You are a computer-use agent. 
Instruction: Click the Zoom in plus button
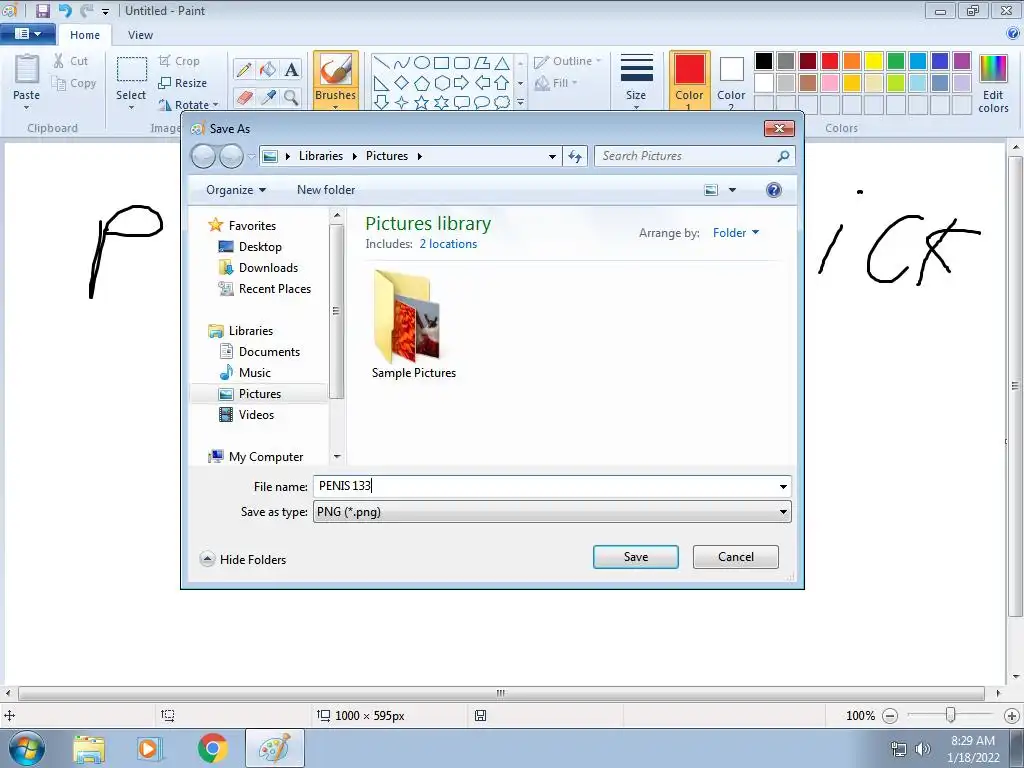click(x=1012, y=716)
